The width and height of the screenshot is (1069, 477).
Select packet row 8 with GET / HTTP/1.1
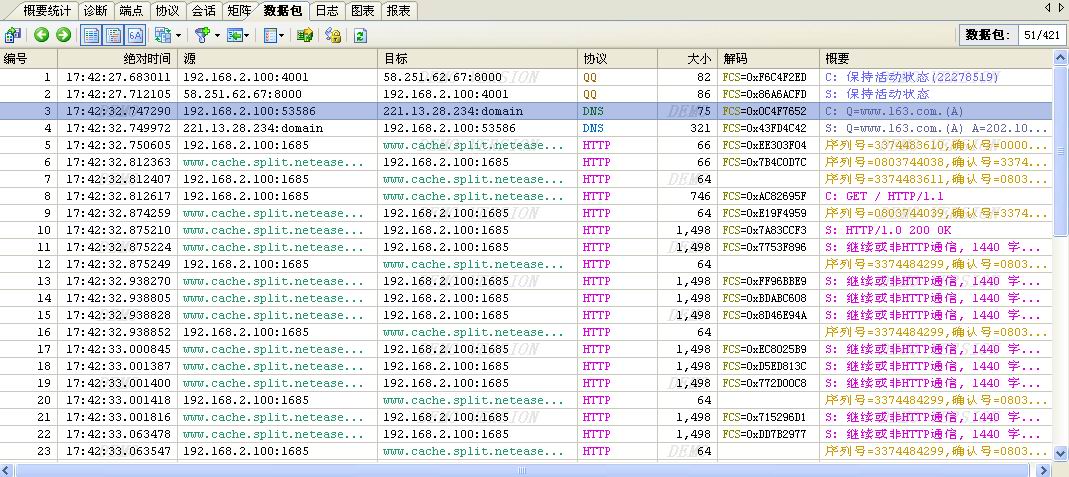[400, 196]
